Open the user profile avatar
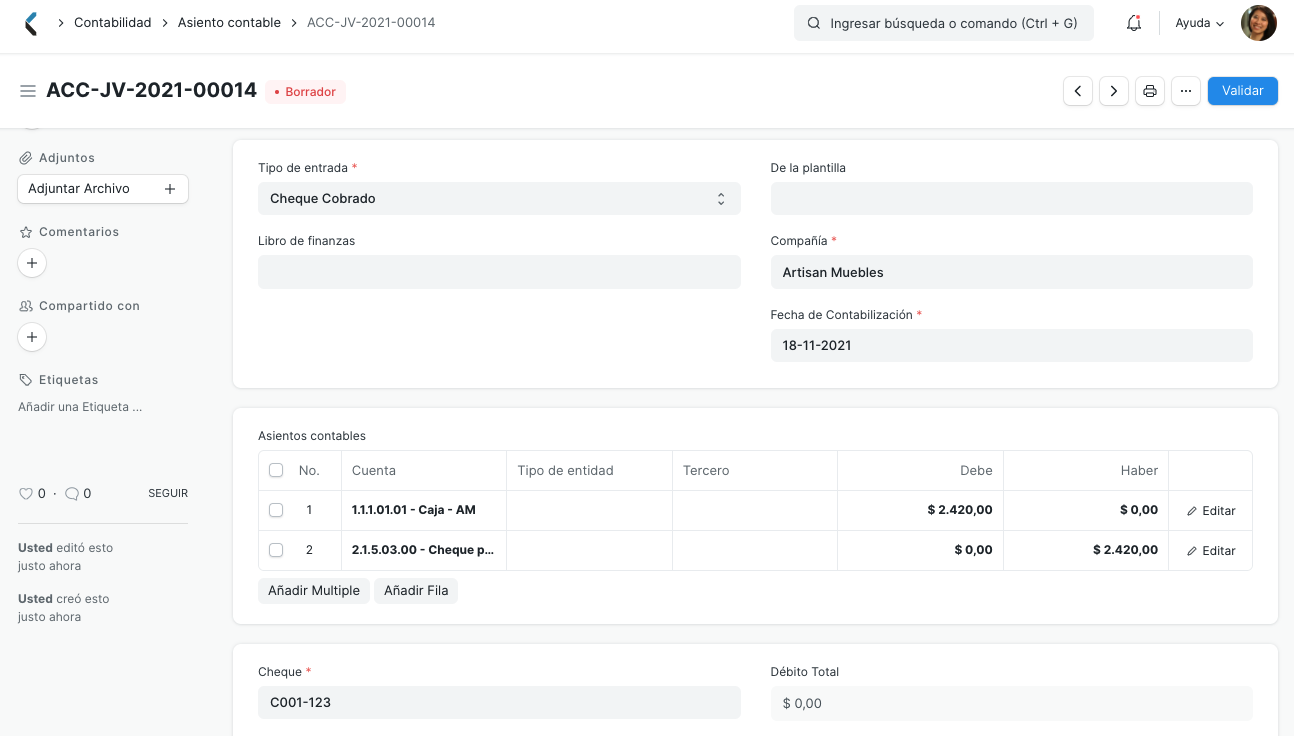This screenshot has width=1294, height=736. coord(1258,23)
